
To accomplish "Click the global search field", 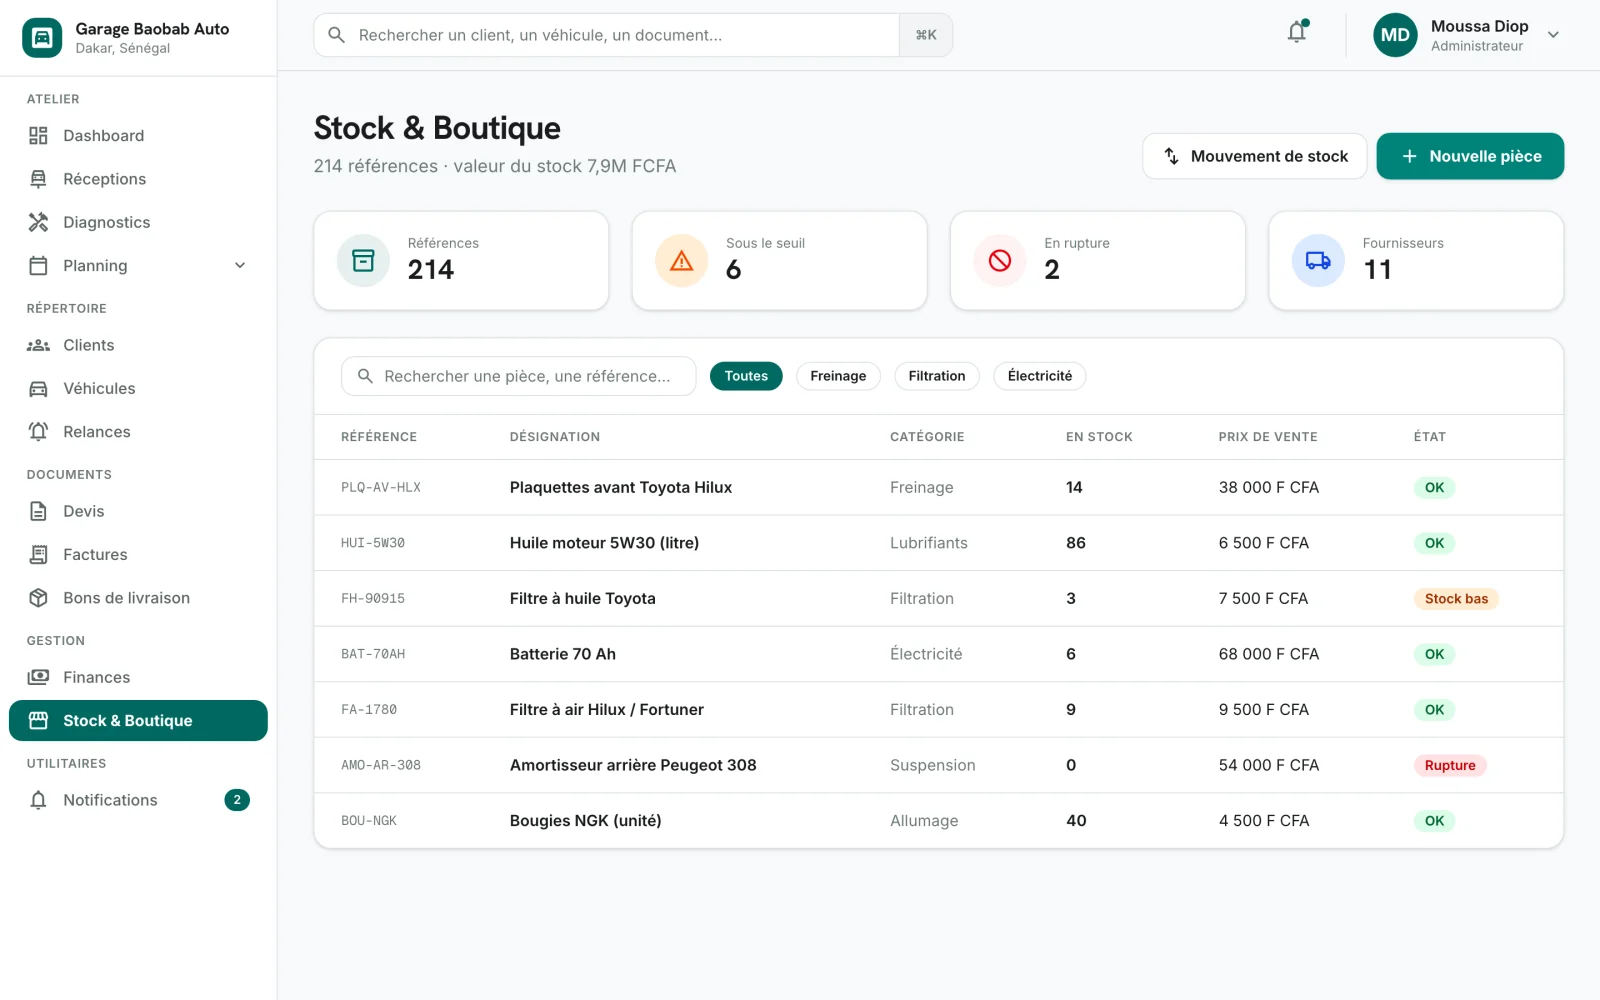I will 607,35.
